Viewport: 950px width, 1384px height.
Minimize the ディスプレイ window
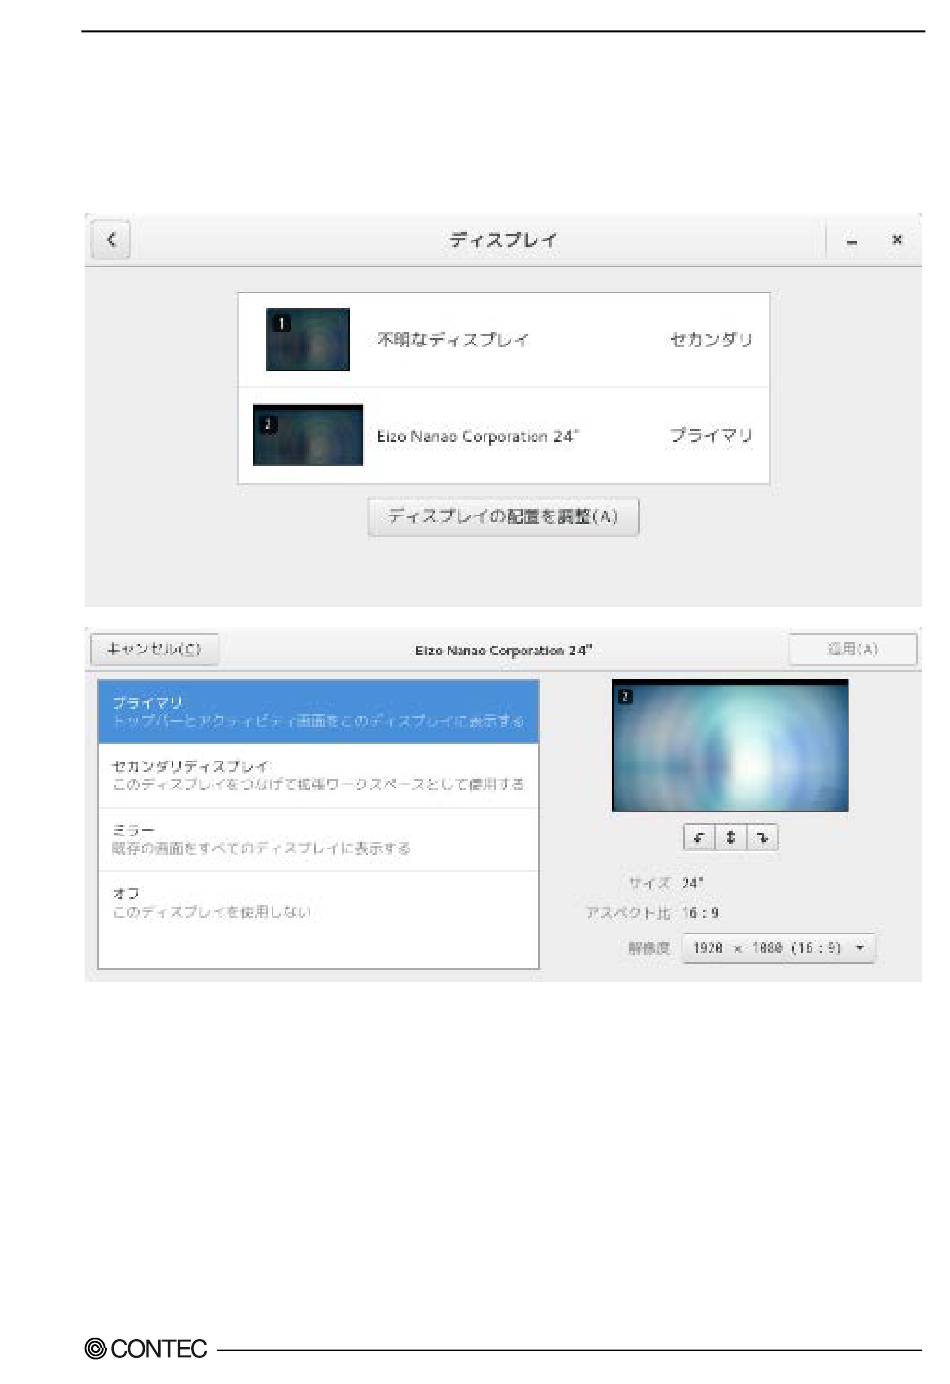click(x=851, y=241)
